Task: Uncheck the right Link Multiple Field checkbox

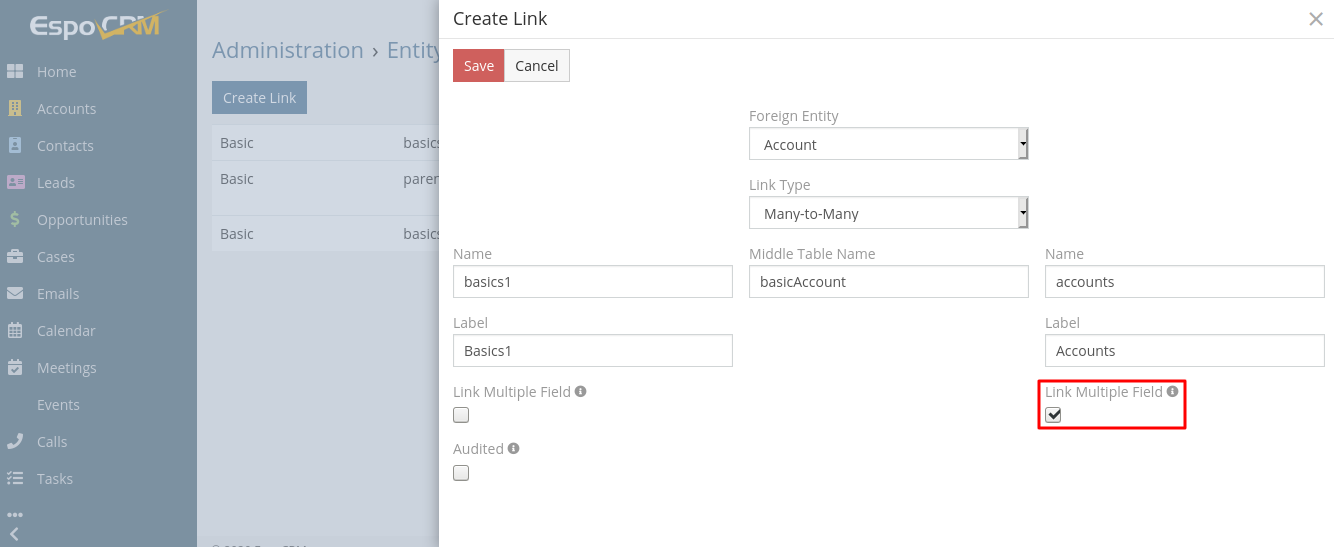Action: click(1053, 415)
